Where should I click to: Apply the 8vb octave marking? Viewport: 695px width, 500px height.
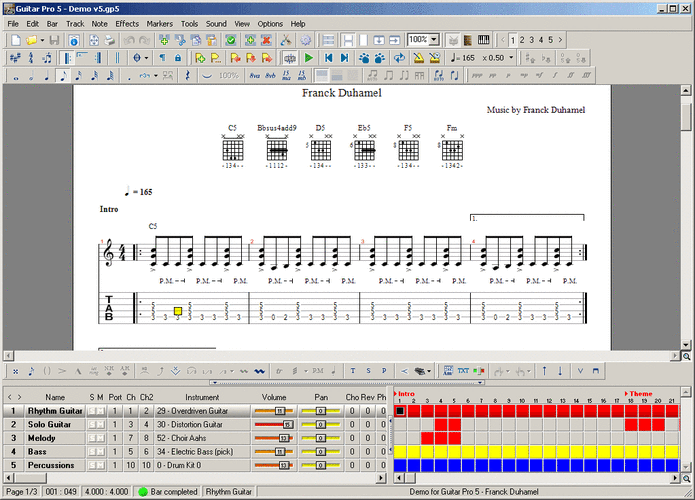click(270, 76)
